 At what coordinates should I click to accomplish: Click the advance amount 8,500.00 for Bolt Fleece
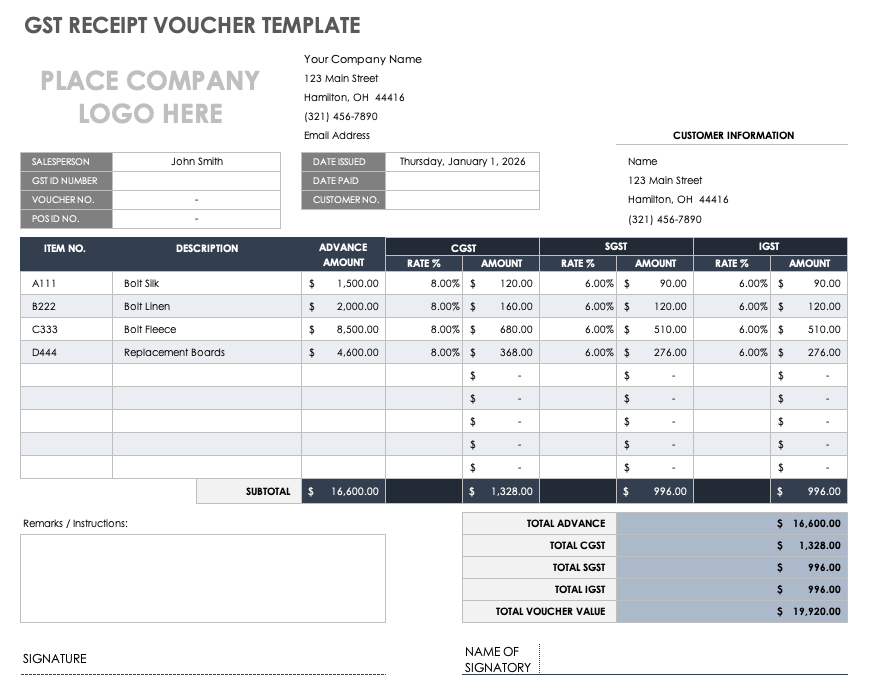click(353, 329)
